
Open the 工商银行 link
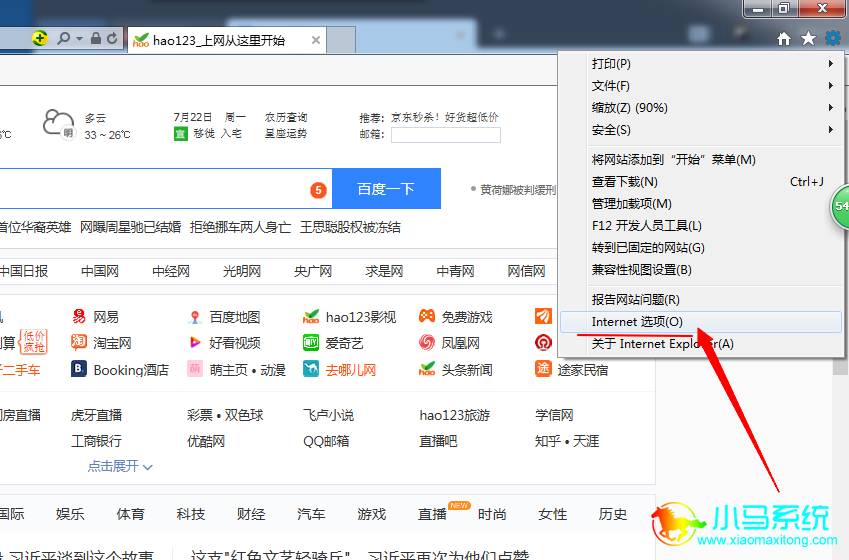click(x=96, y=441)
